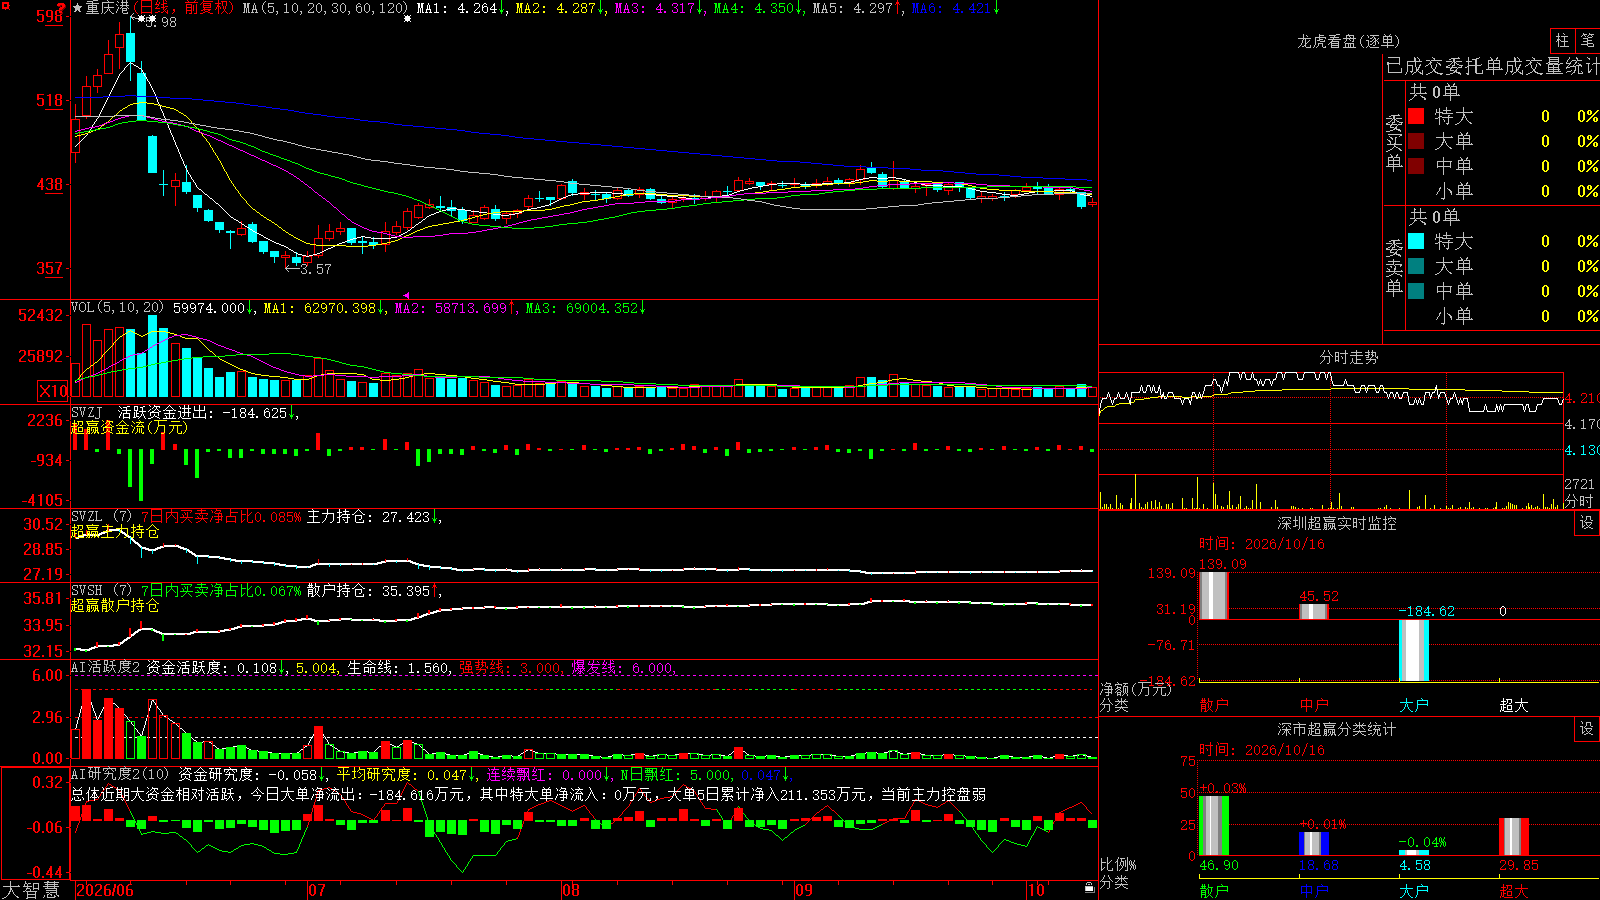
Task: Click the red question mark icon
Action: (63, 8)
